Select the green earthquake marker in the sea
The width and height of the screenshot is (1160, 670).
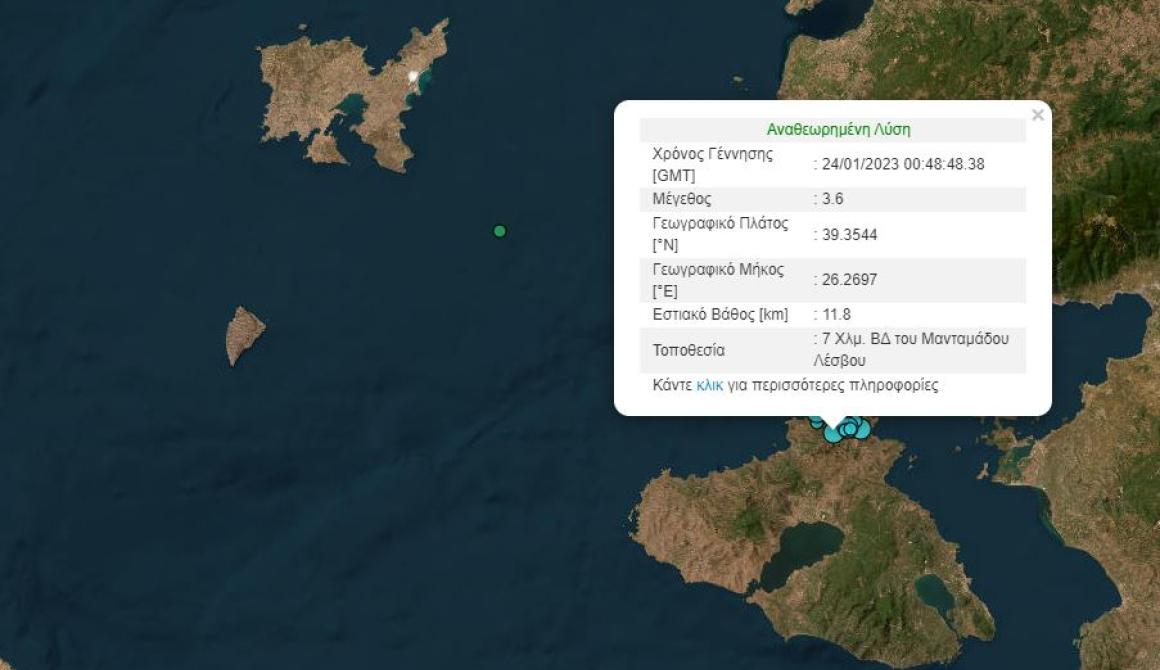tap(500, 231)
